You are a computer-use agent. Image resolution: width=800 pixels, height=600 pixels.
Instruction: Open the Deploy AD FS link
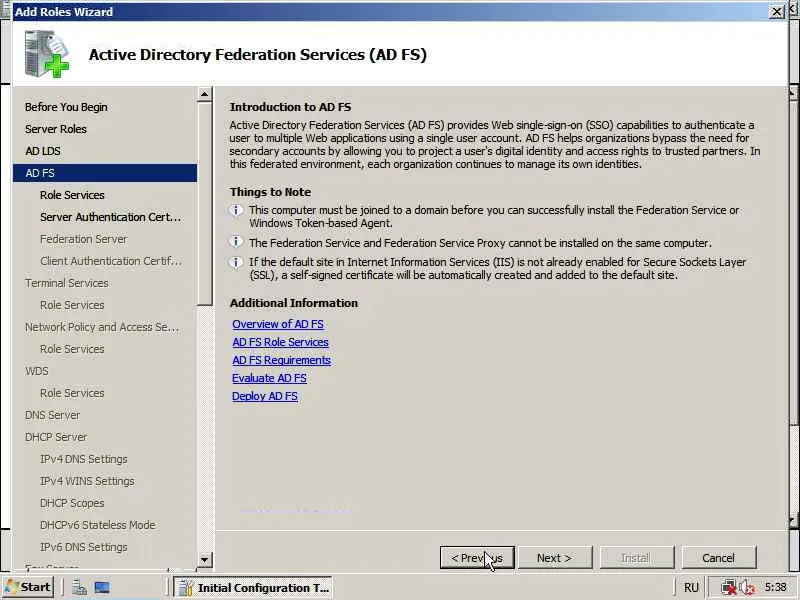point(265,396)
